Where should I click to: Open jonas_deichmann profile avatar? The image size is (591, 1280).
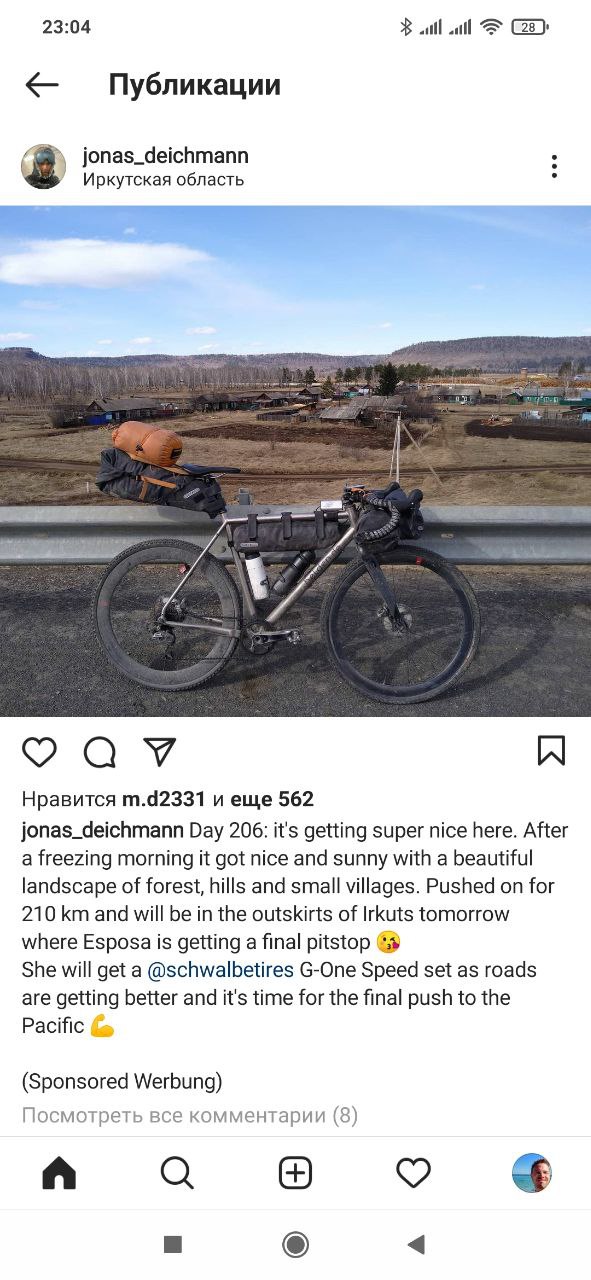(43, 166)
